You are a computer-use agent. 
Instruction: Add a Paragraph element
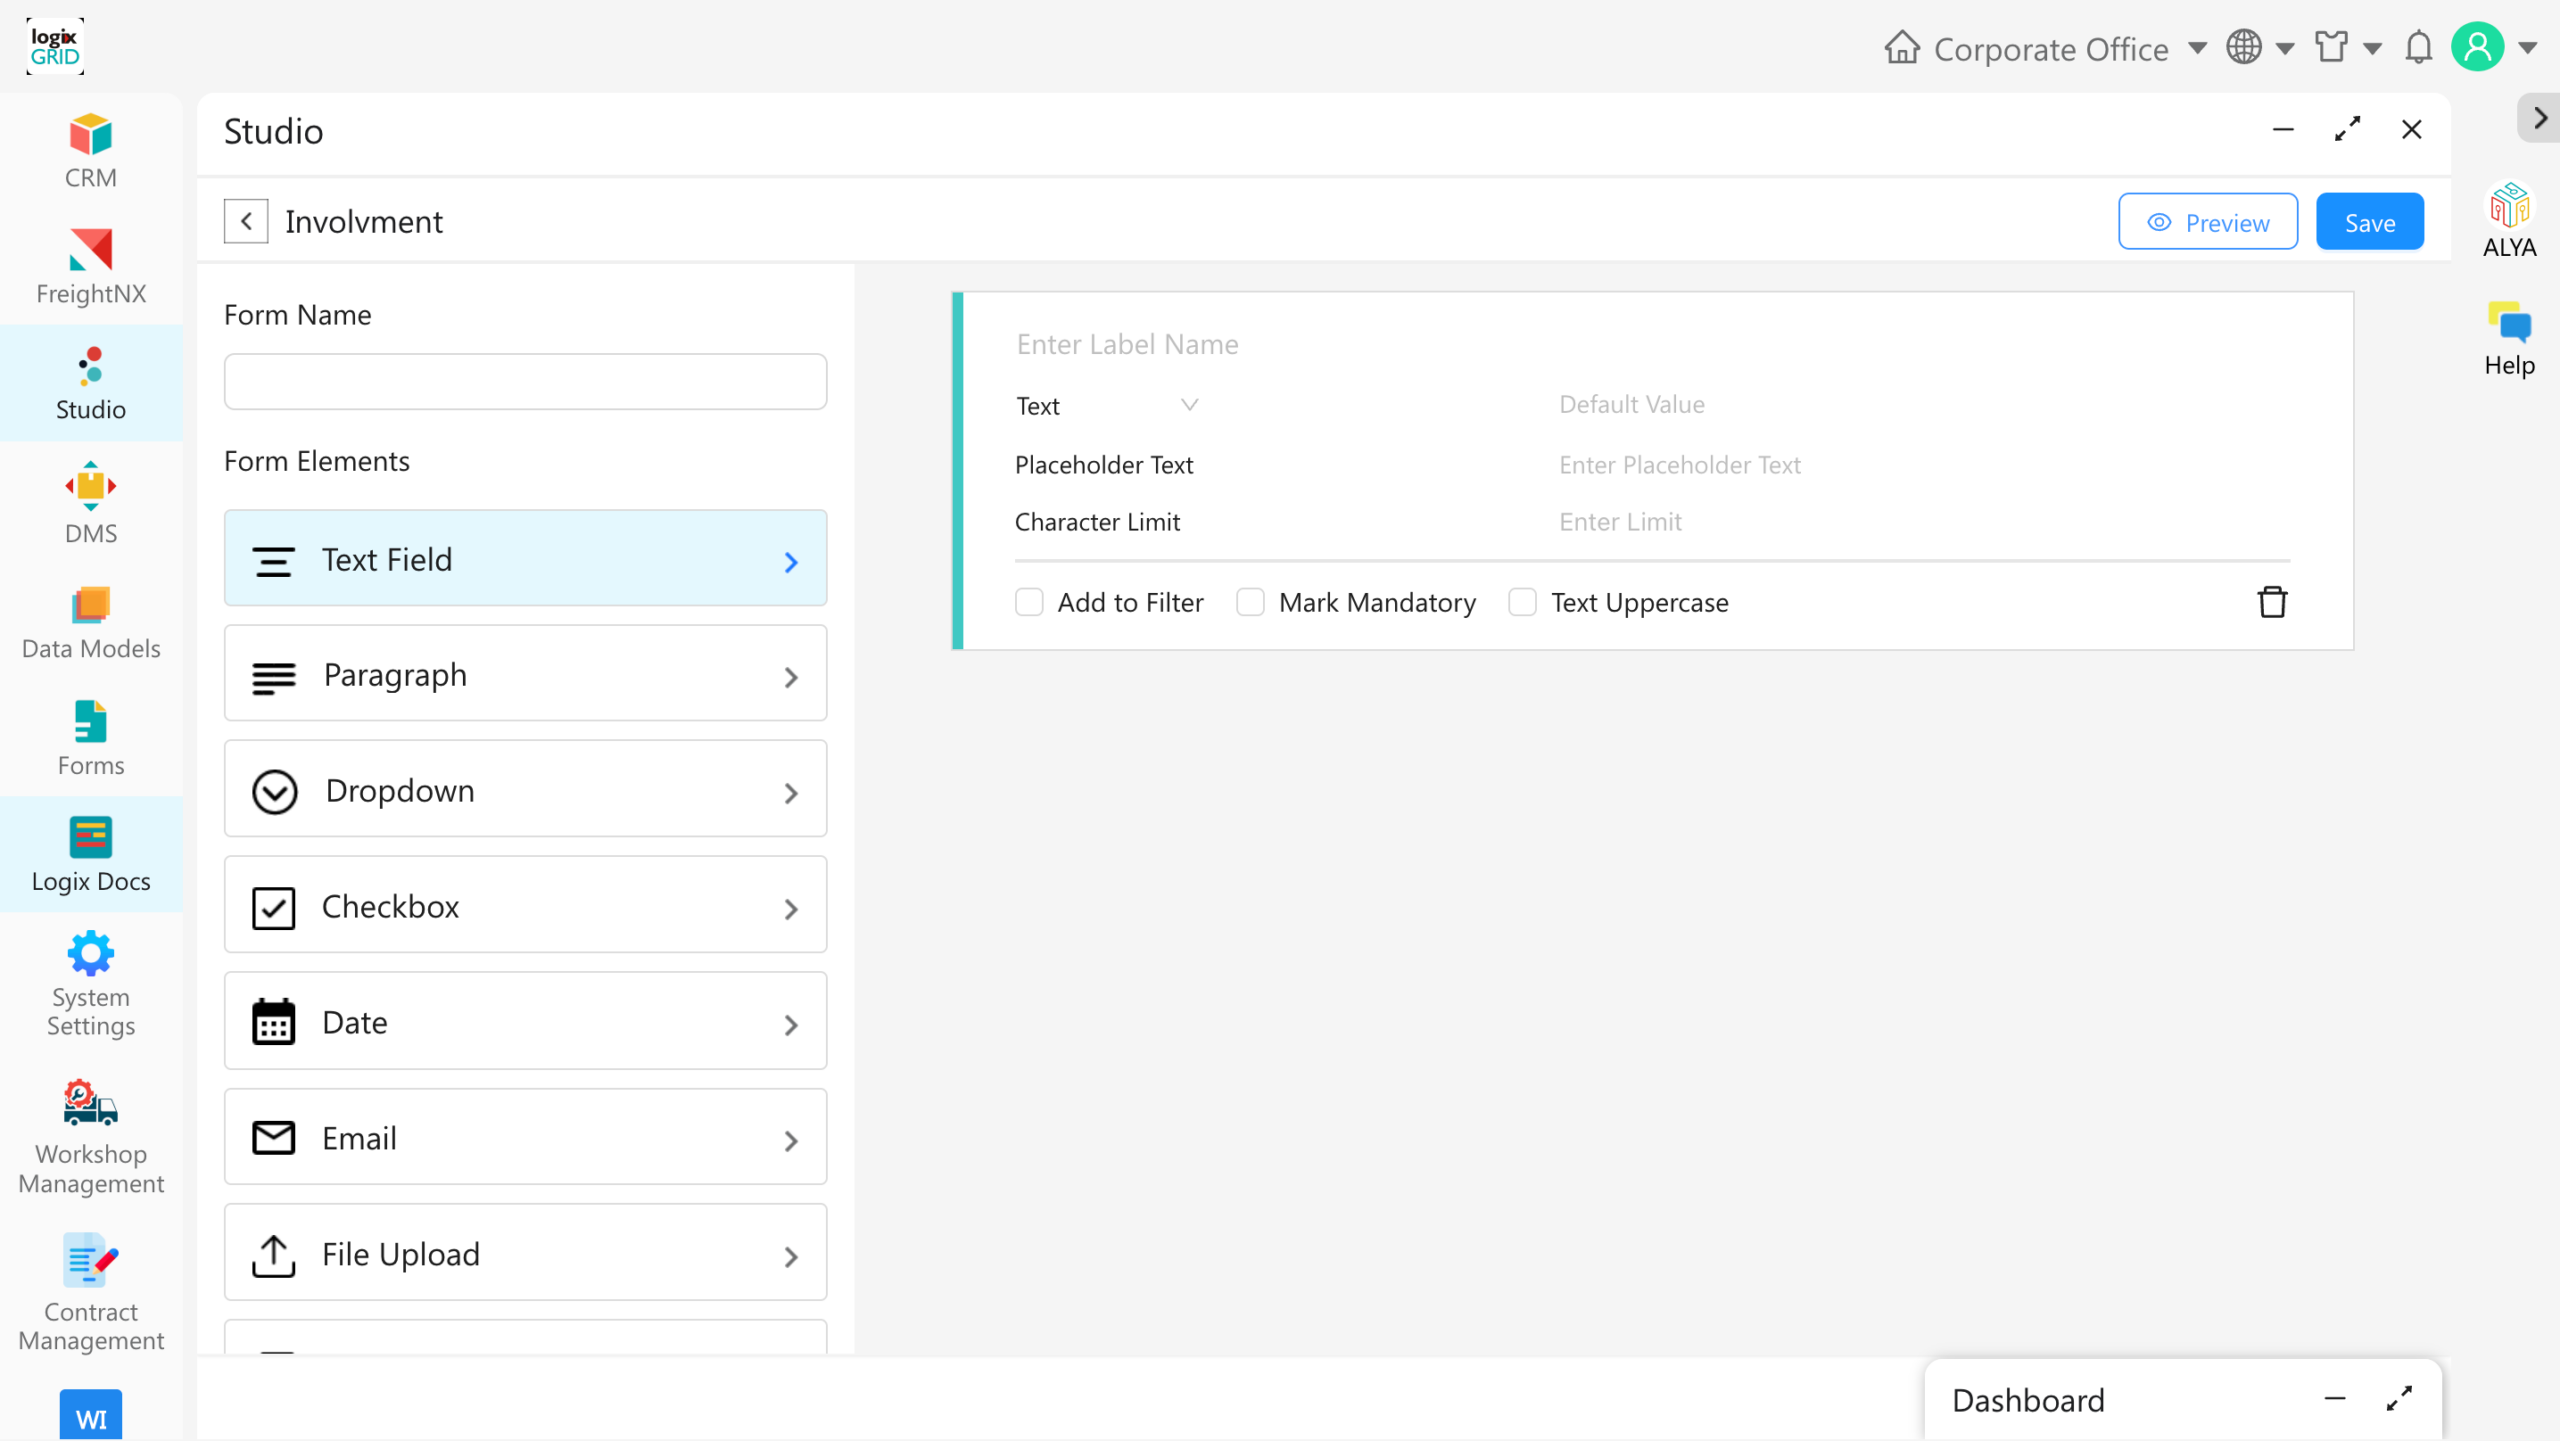[x=525, y=675]
